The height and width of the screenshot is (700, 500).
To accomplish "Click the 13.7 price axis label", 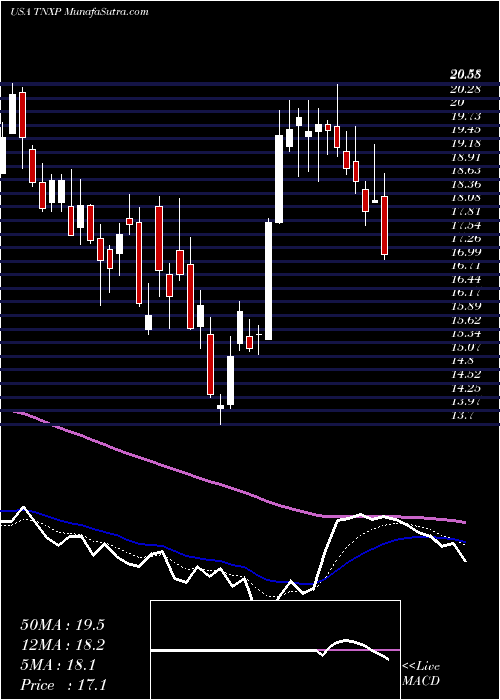I will click(x=462, y=416).
